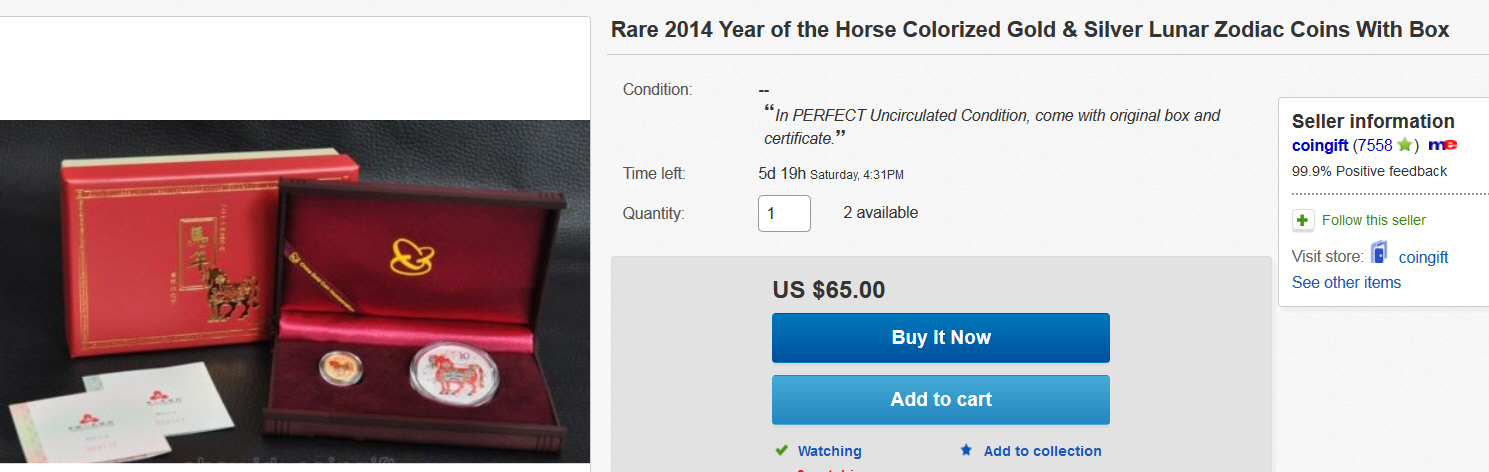
Task: Click the time left 5d 19h text
Action: [782, 174]
